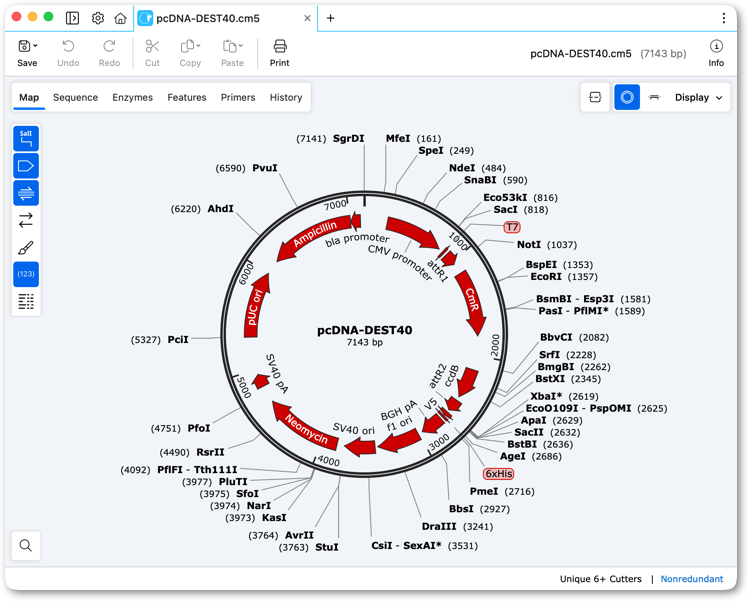Select the XbaI* enzyme label
This screenshot has width=748, height=601.
point(546,396)
